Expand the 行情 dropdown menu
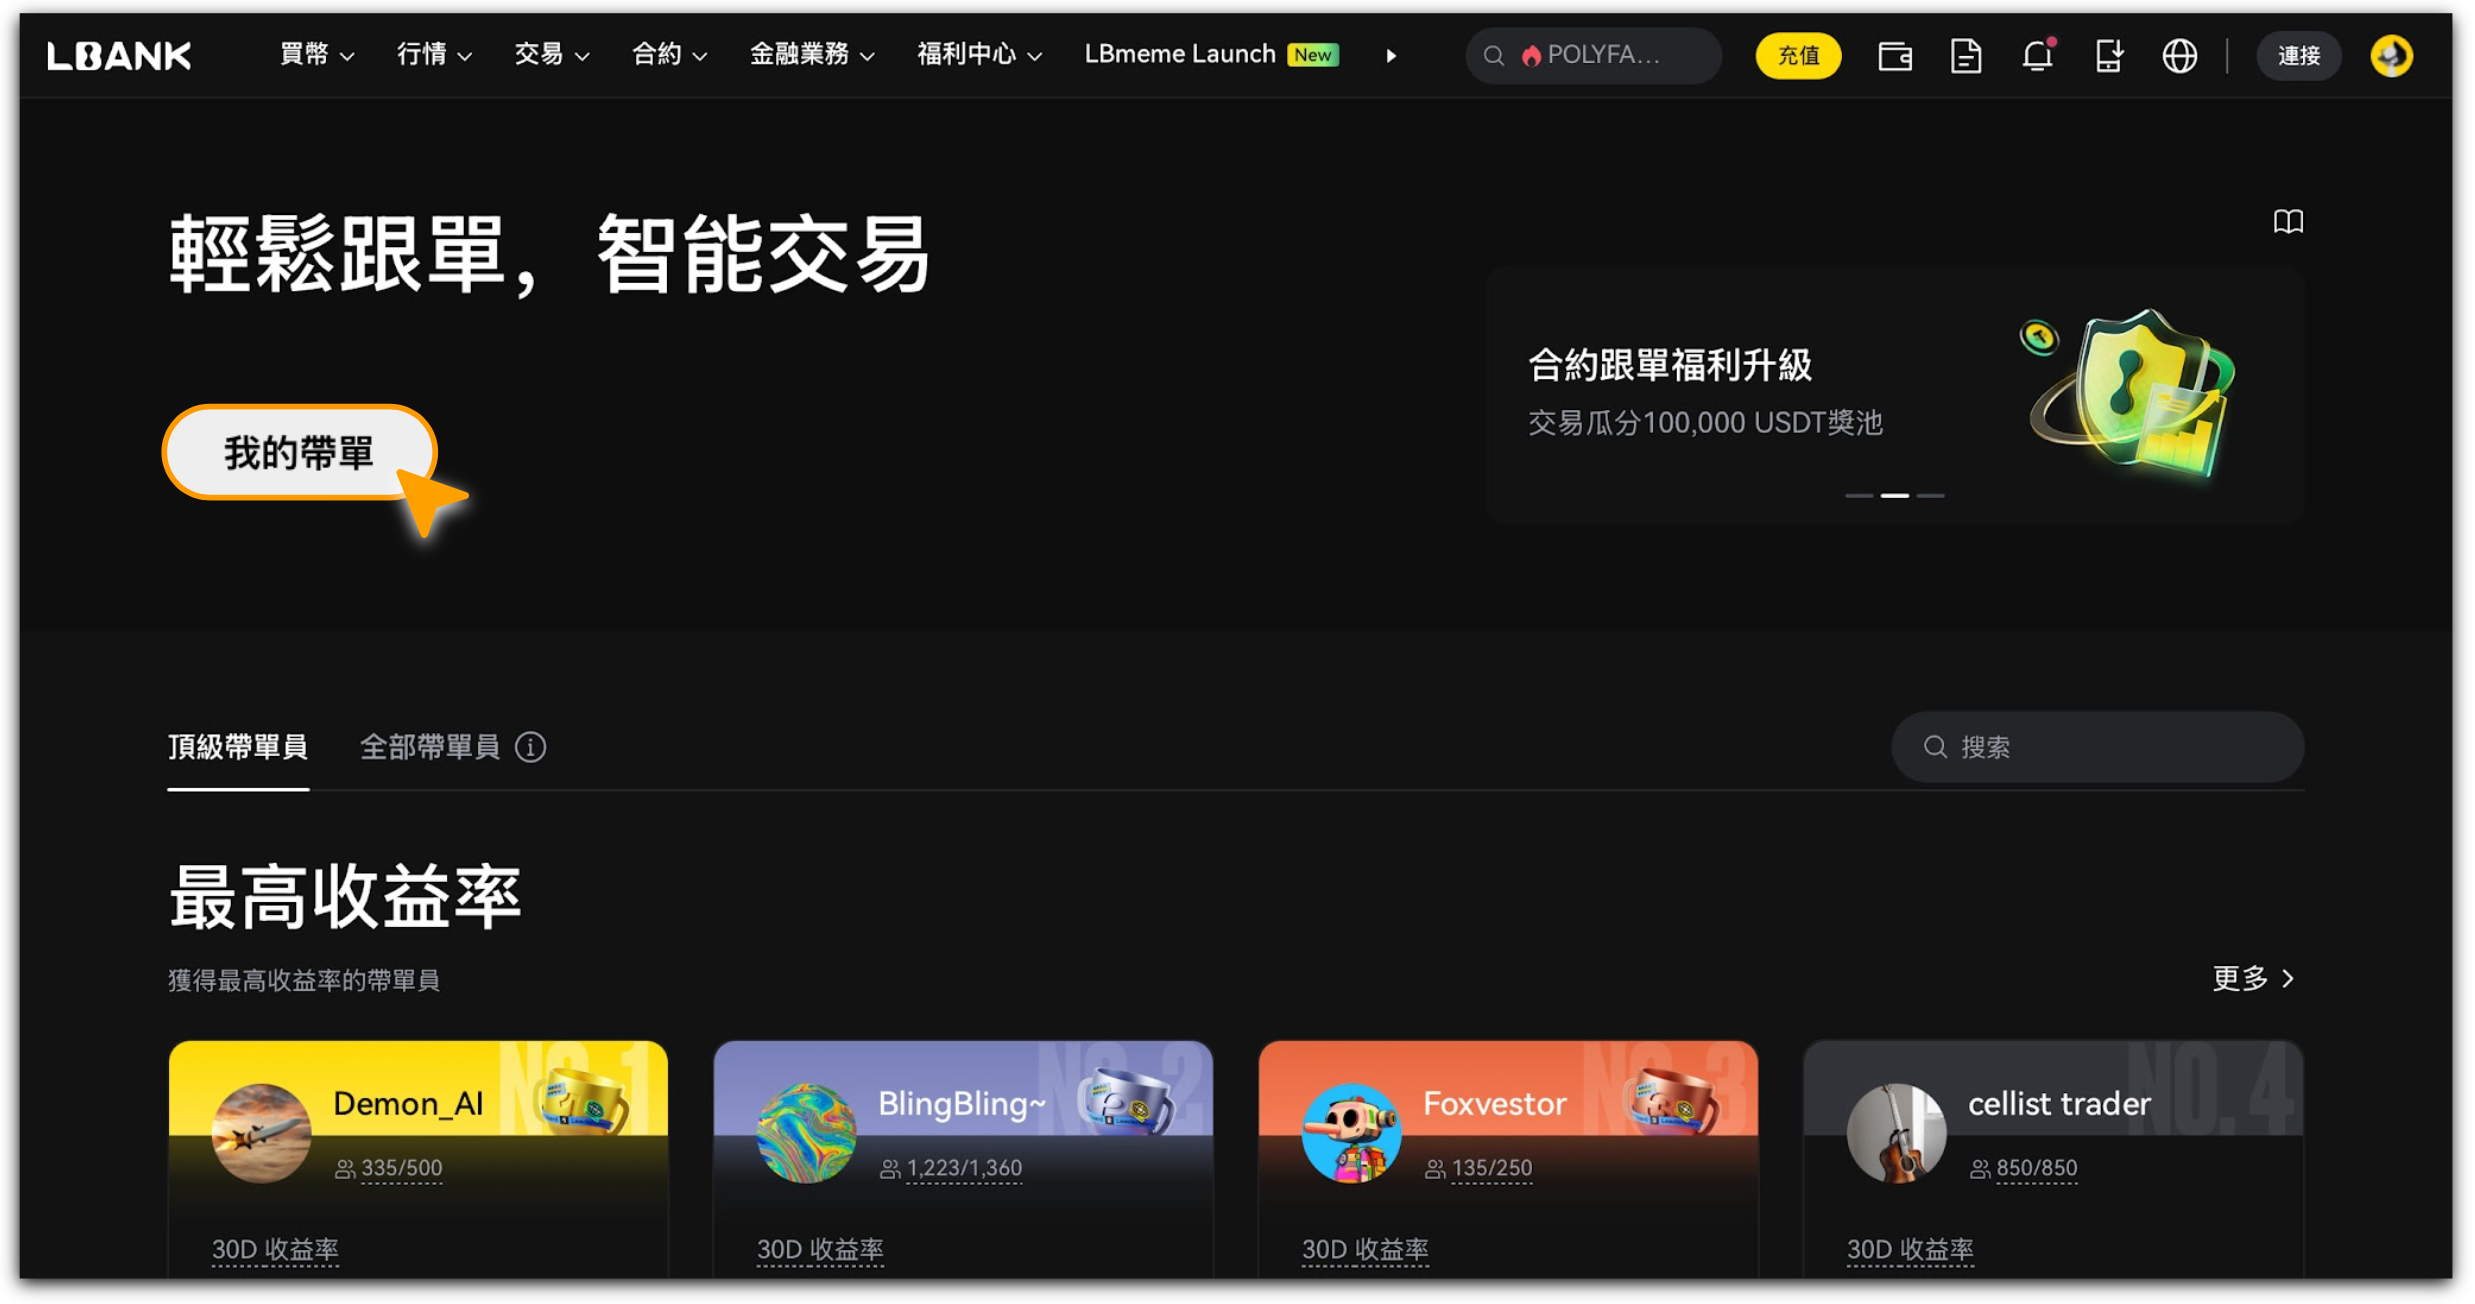Viewport: 2475px width, 1304px height. click(x=434, y=55)
